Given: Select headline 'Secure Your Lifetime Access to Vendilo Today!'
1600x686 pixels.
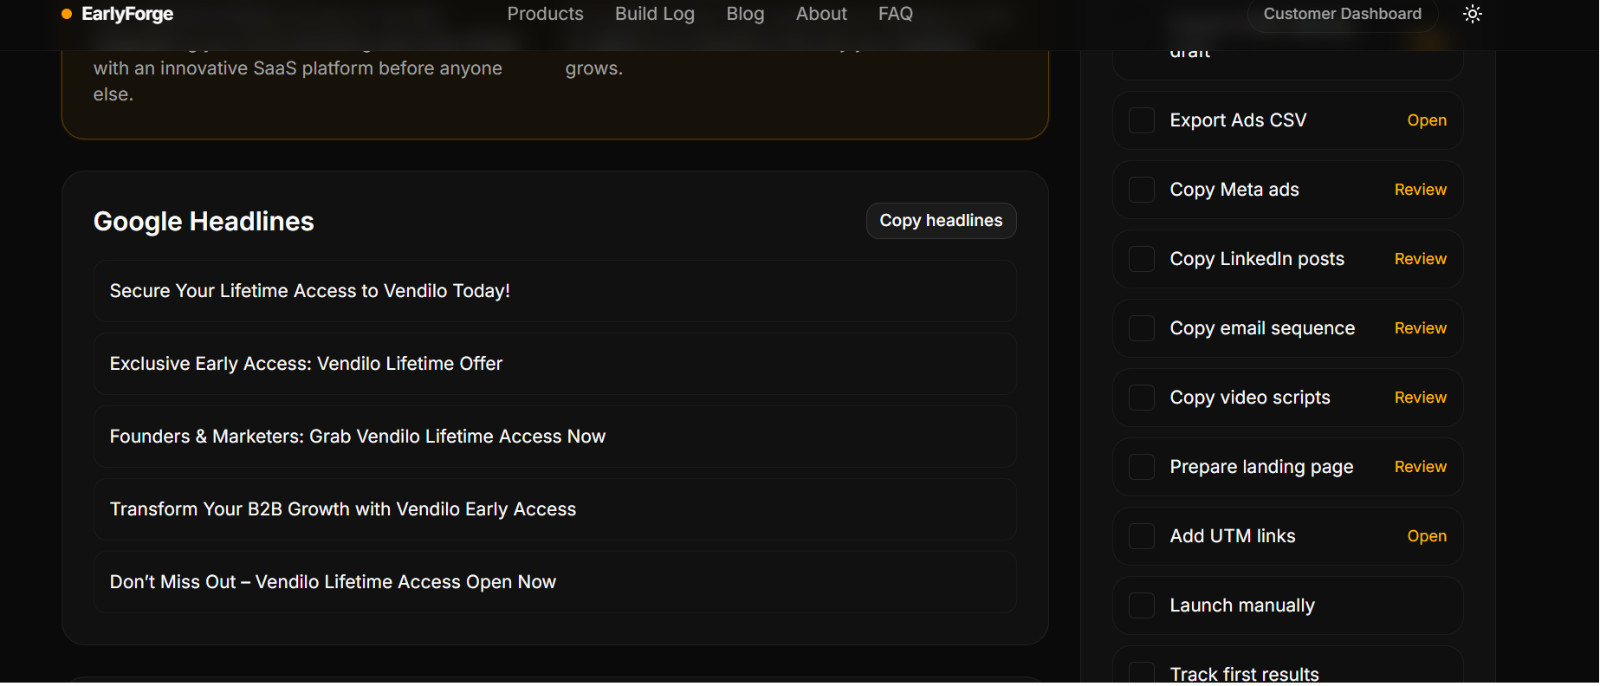Looking at the screenshot, I should (x=555, y=291).
